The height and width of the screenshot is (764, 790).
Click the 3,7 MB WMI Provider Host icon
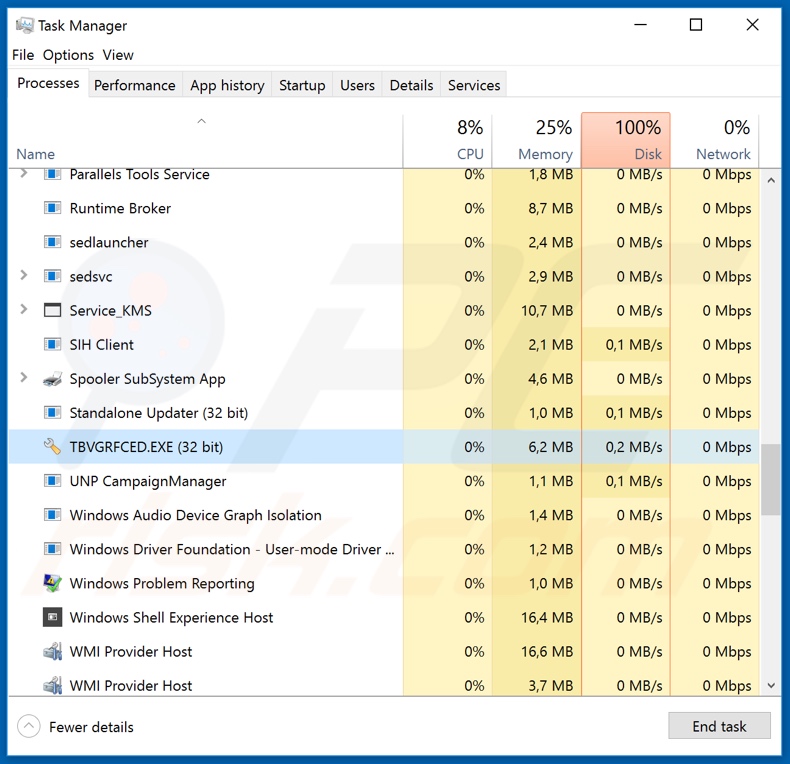click(52, 685)
